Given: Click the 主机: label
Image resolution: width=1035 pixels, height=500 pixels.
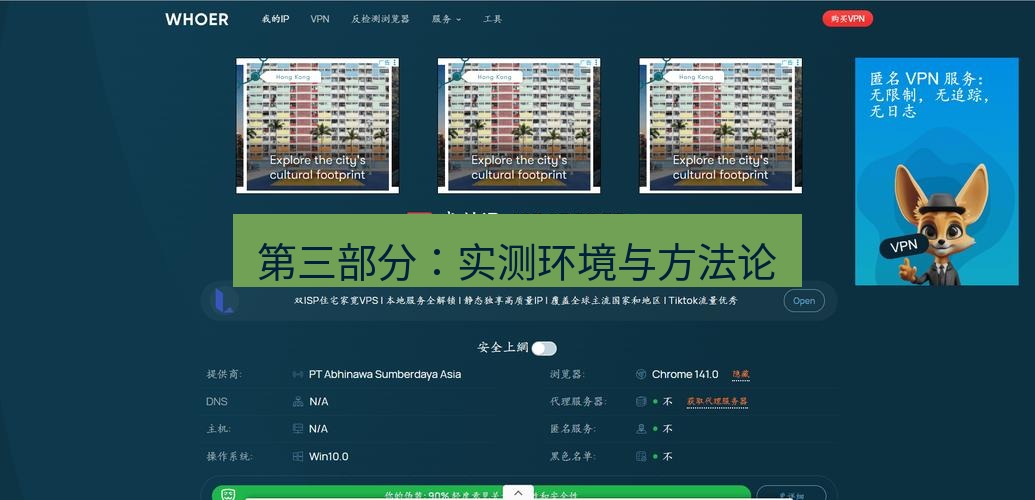Looking at the screenshot, I should 218,429.
